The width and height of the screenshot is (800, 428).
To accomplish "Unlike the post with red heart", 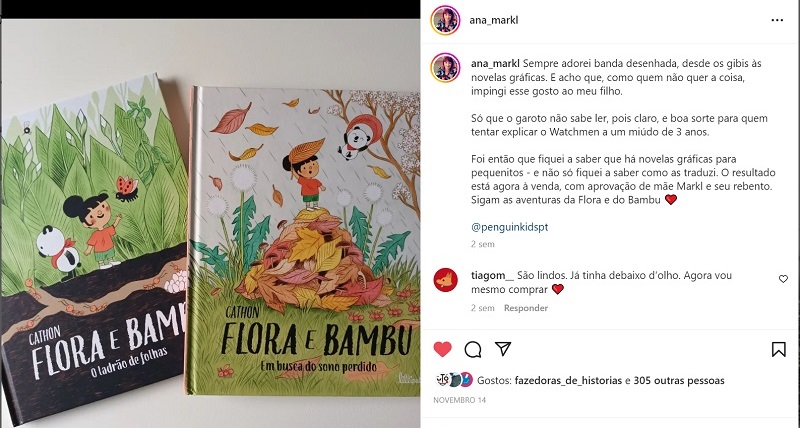I will pyautogui.click(x=442, y=349).
